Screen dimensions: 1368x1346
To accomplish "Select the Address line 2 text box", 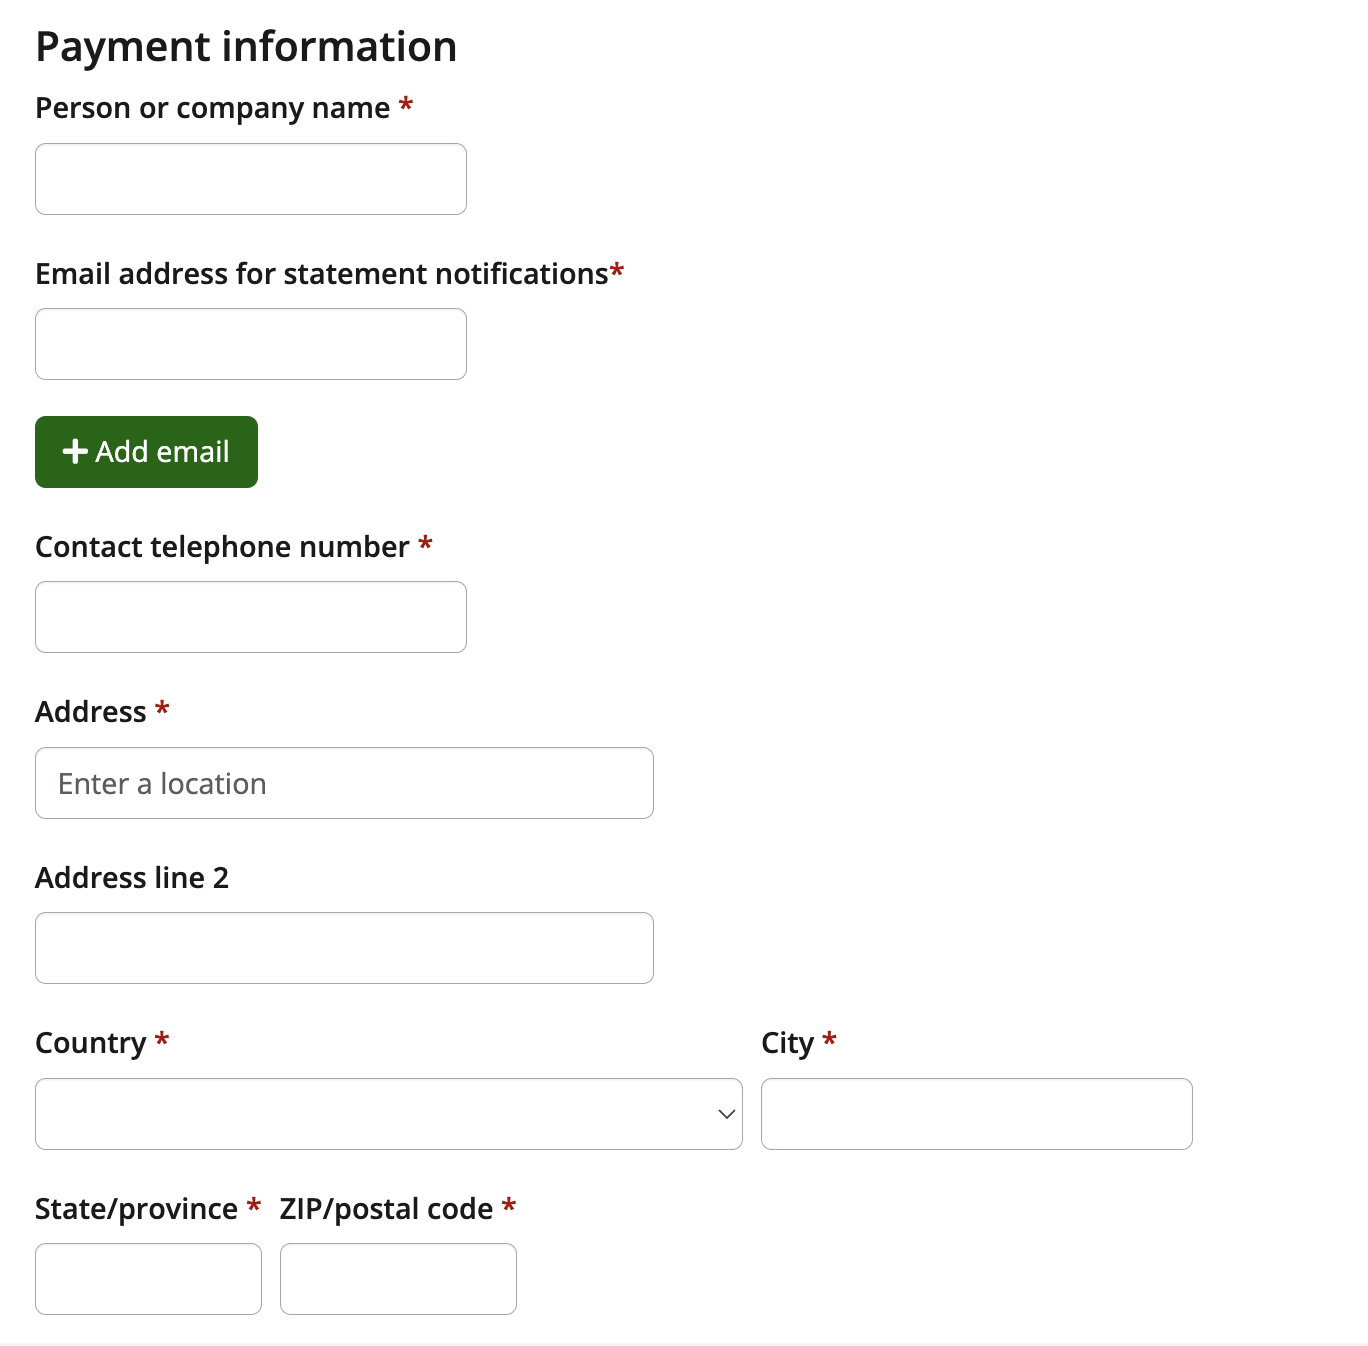I will [x=344, y=948].
